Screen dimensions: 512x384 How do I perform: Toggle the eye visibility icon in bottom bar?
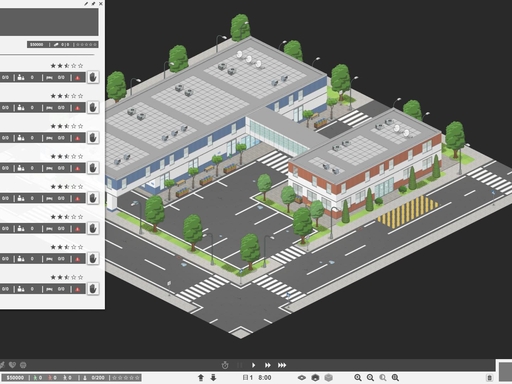(x=302, y=378)
